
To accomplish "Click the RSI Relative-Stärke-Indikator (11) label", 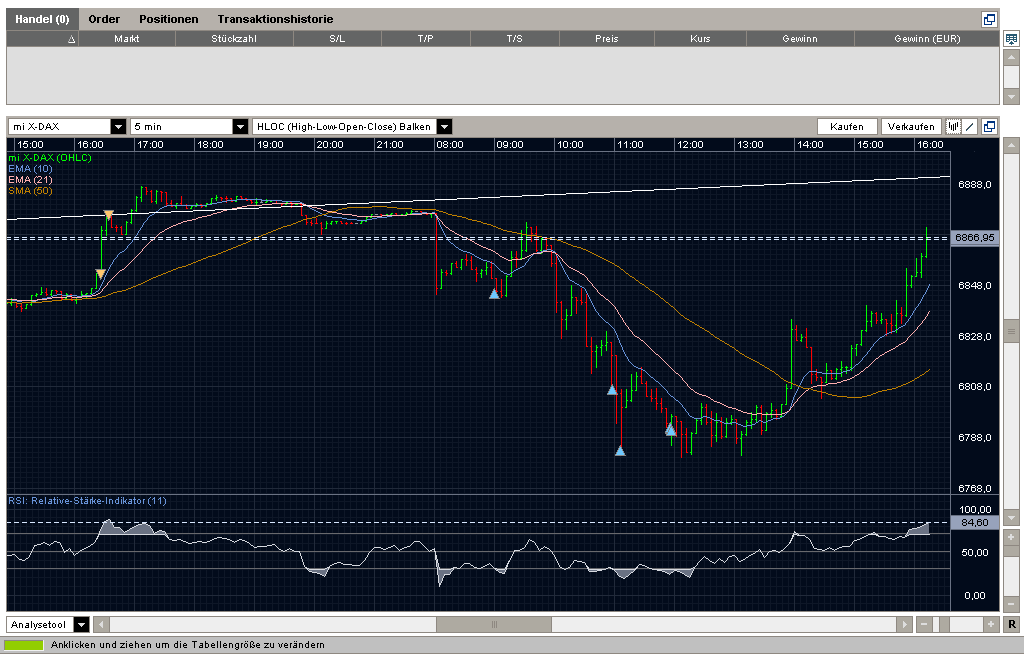I will click(87, 500).
